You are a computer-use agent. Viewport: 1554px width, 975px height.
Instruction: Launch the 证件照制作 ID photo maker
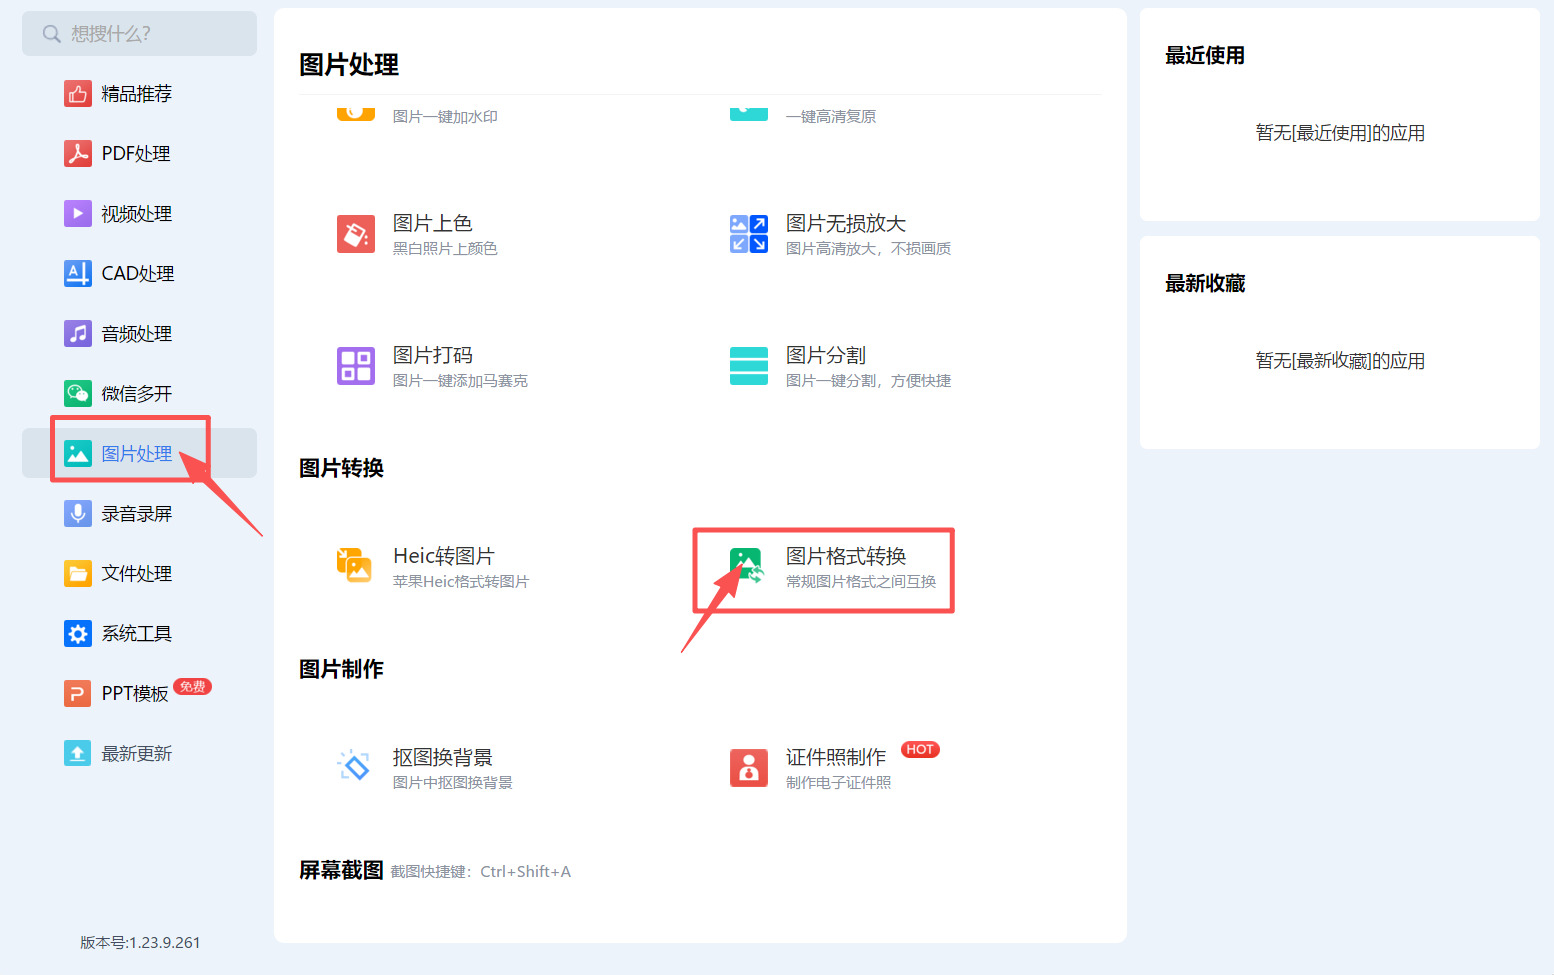pos(835,767)
